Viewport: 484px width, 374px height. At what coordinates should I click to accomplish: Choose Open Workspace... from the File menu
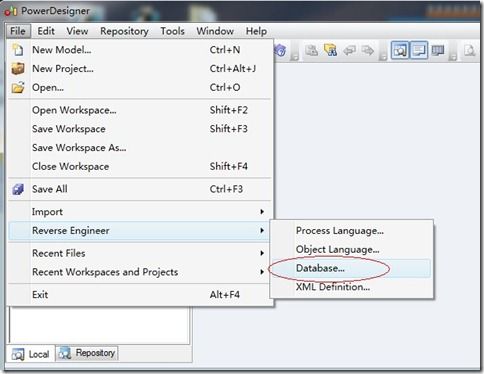tap(139, 110)
